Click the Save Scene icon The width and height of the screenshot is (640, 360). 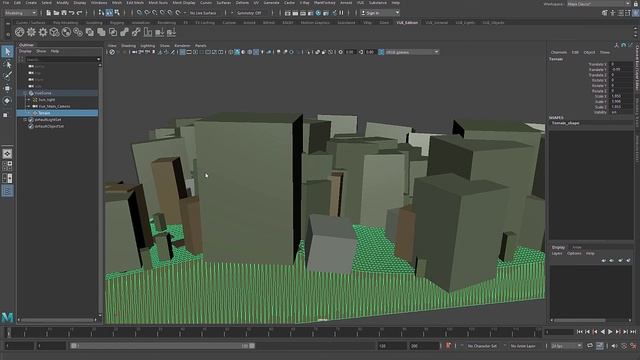click(x=64, y=13)
